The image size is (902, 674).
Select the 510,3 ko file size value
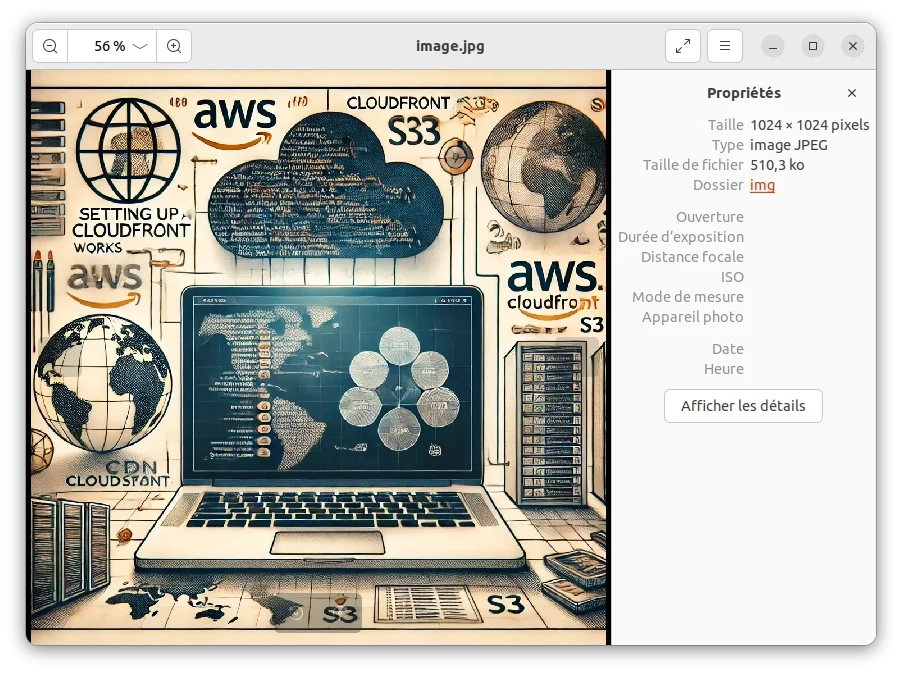pos(777,165)
